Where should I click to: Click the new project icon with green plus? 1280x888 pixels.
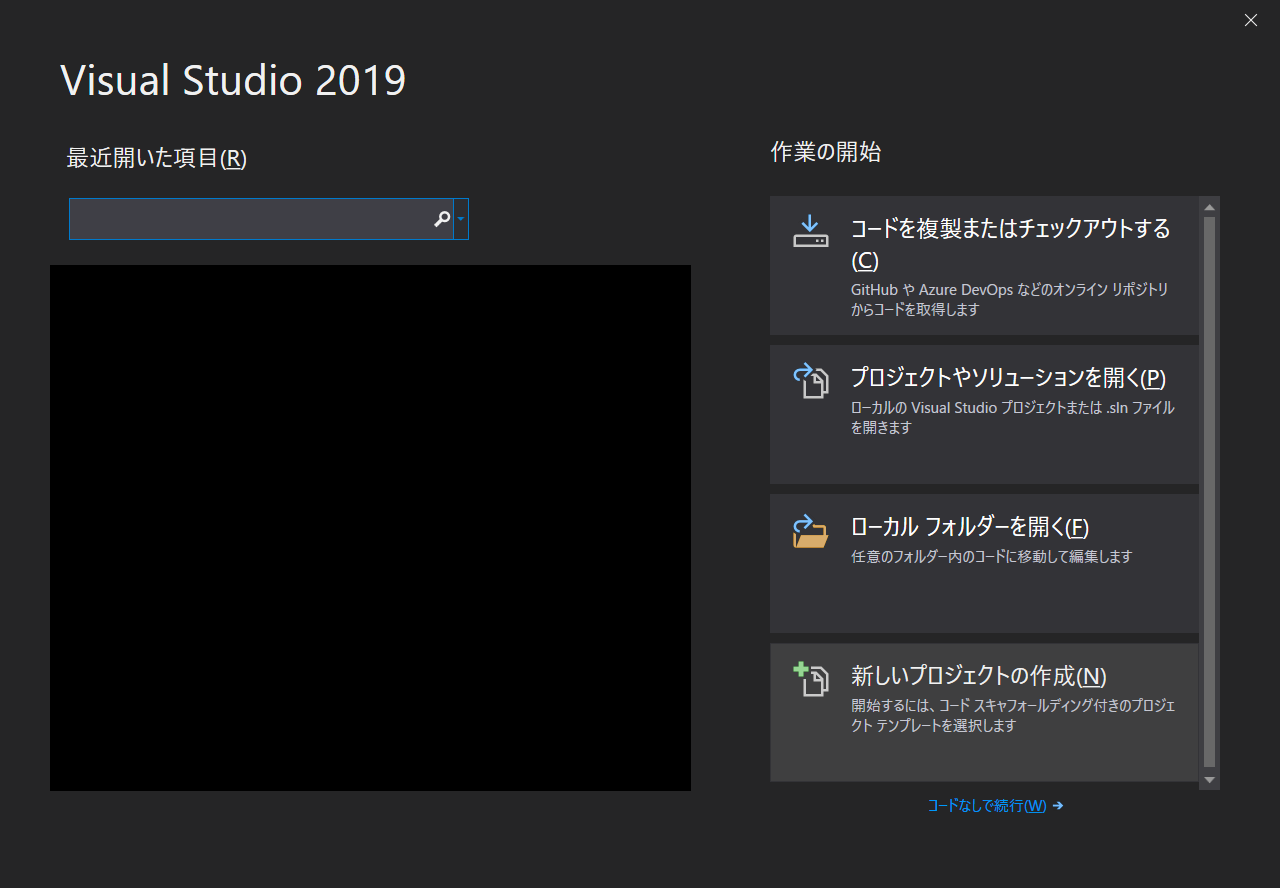[811, 680]
